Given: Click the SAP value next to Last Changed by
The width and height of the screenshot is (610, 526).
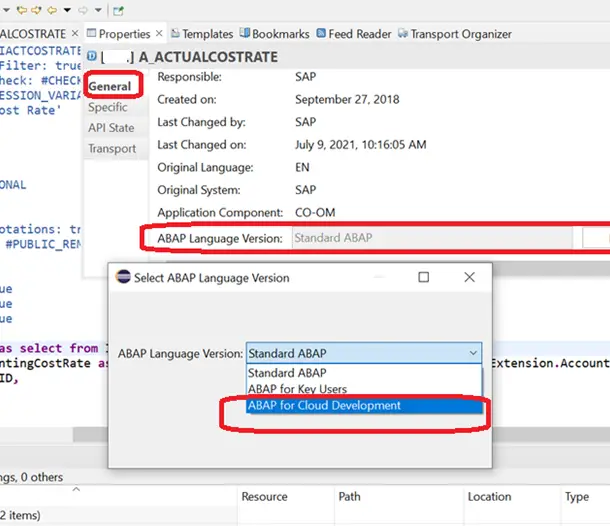Looking at the screenshot, I should click(x=305, y=122).
